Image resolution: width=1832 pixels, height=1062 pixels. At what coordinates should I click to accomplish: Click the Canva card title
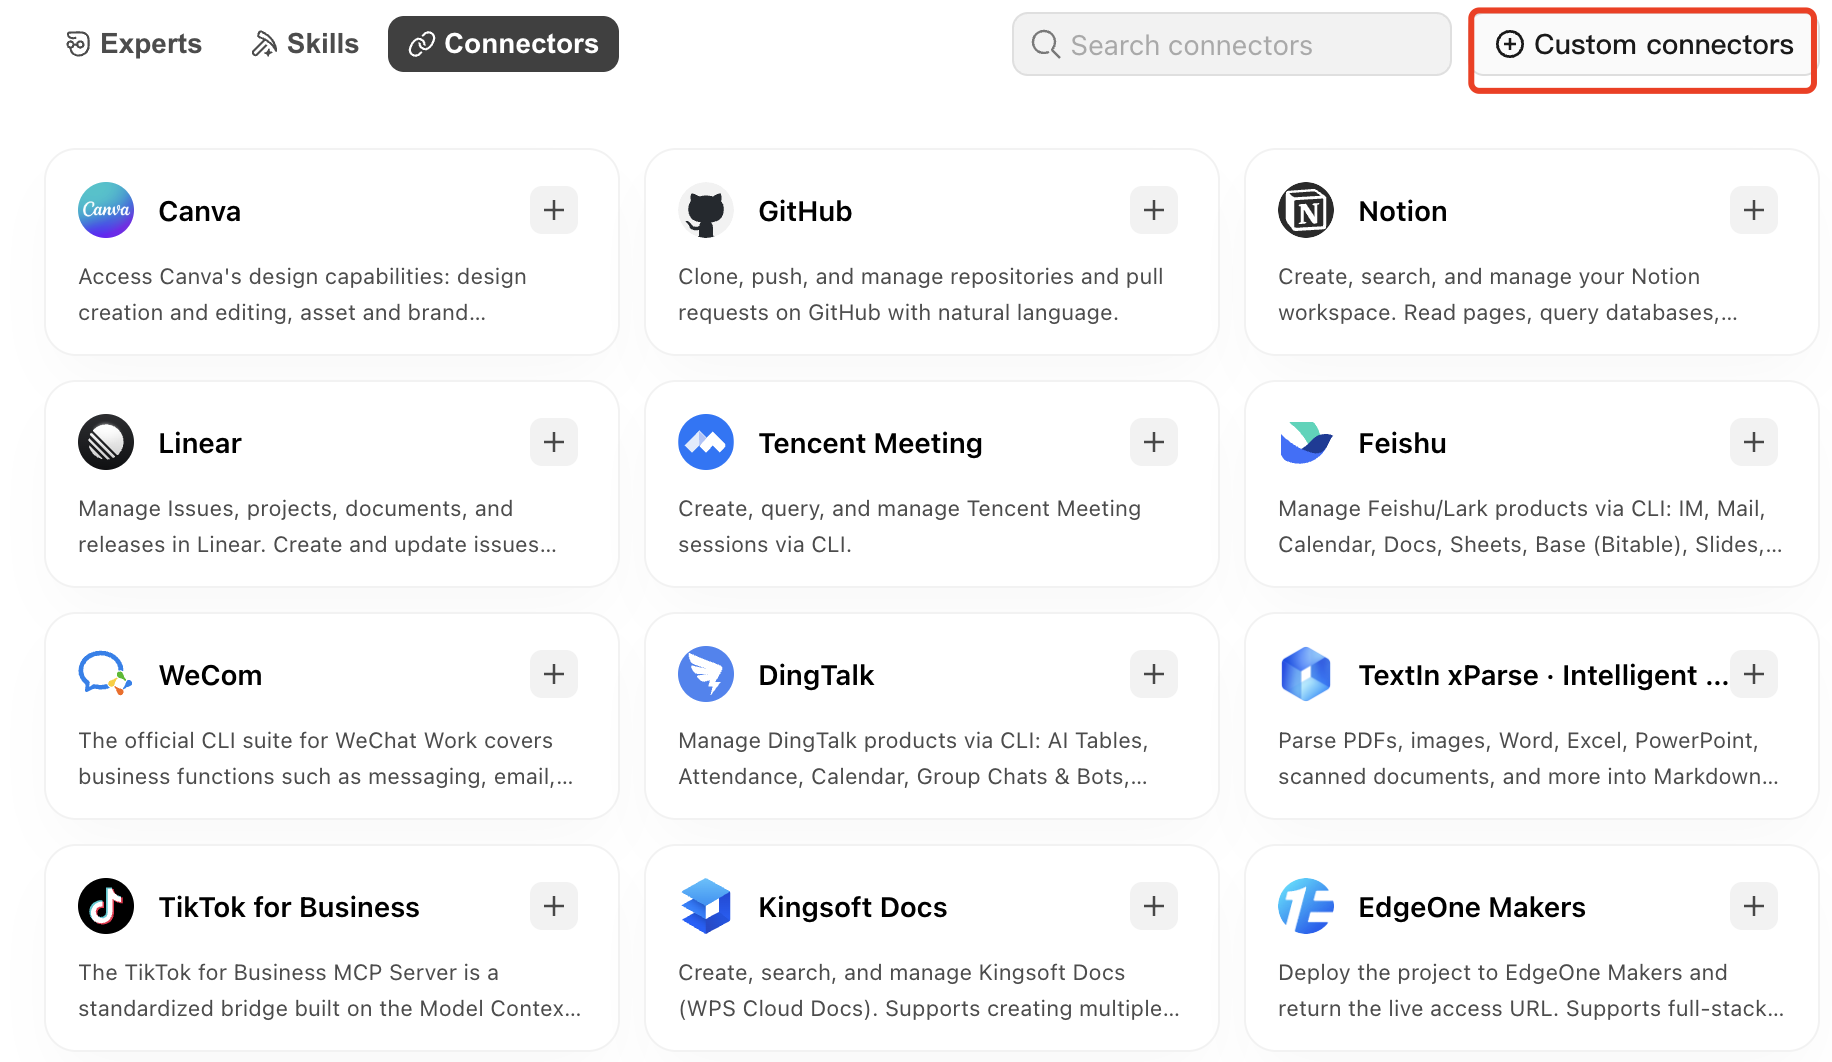[x=200, y=211]
